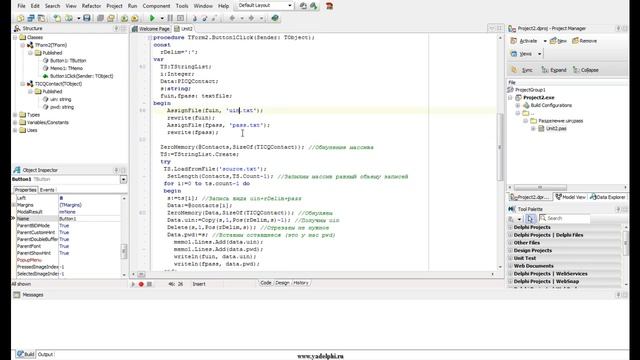Screen dimensions: 640x360
Task: Open the Run button dropdown arrow
Action: click(x=162, y=18)
